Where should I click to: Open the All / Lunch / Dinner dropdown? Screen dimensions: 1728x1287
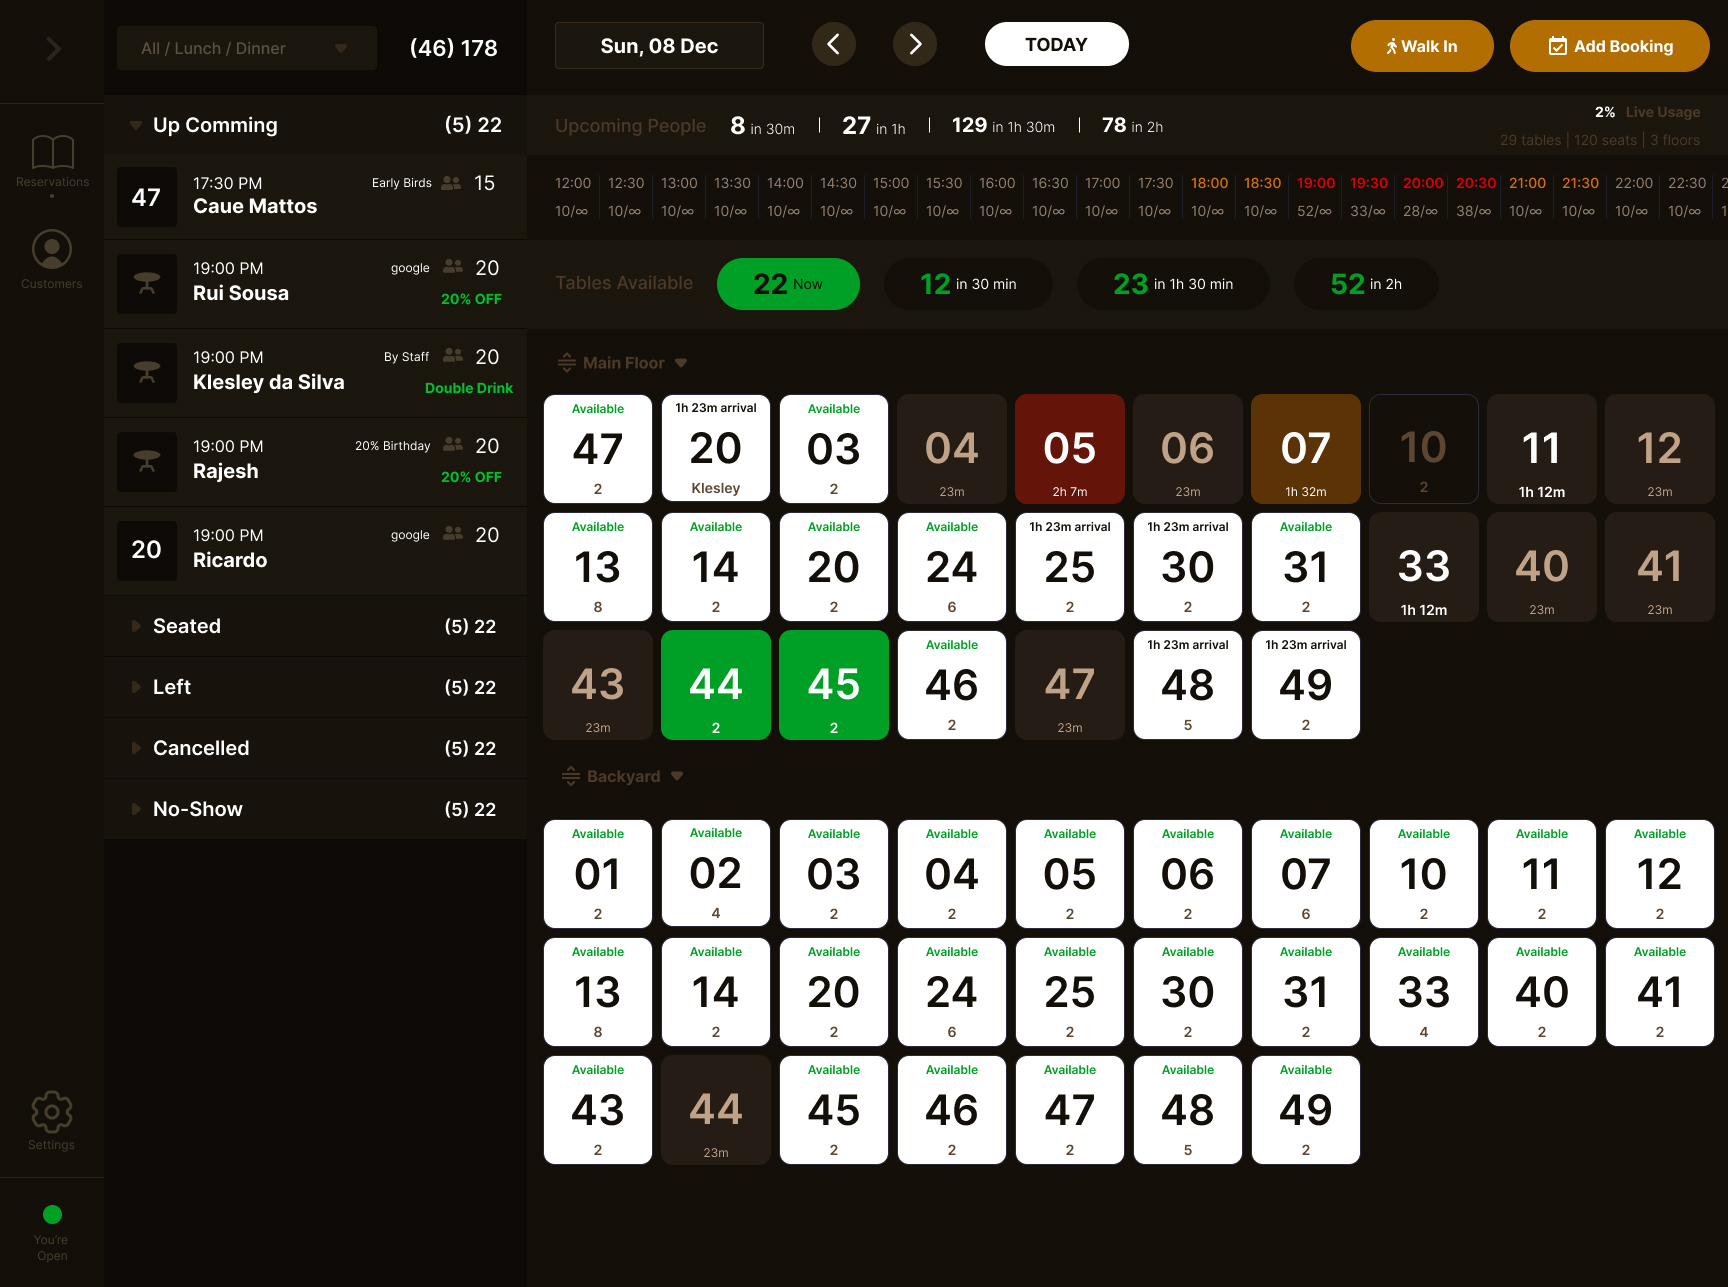coord(246,48)
